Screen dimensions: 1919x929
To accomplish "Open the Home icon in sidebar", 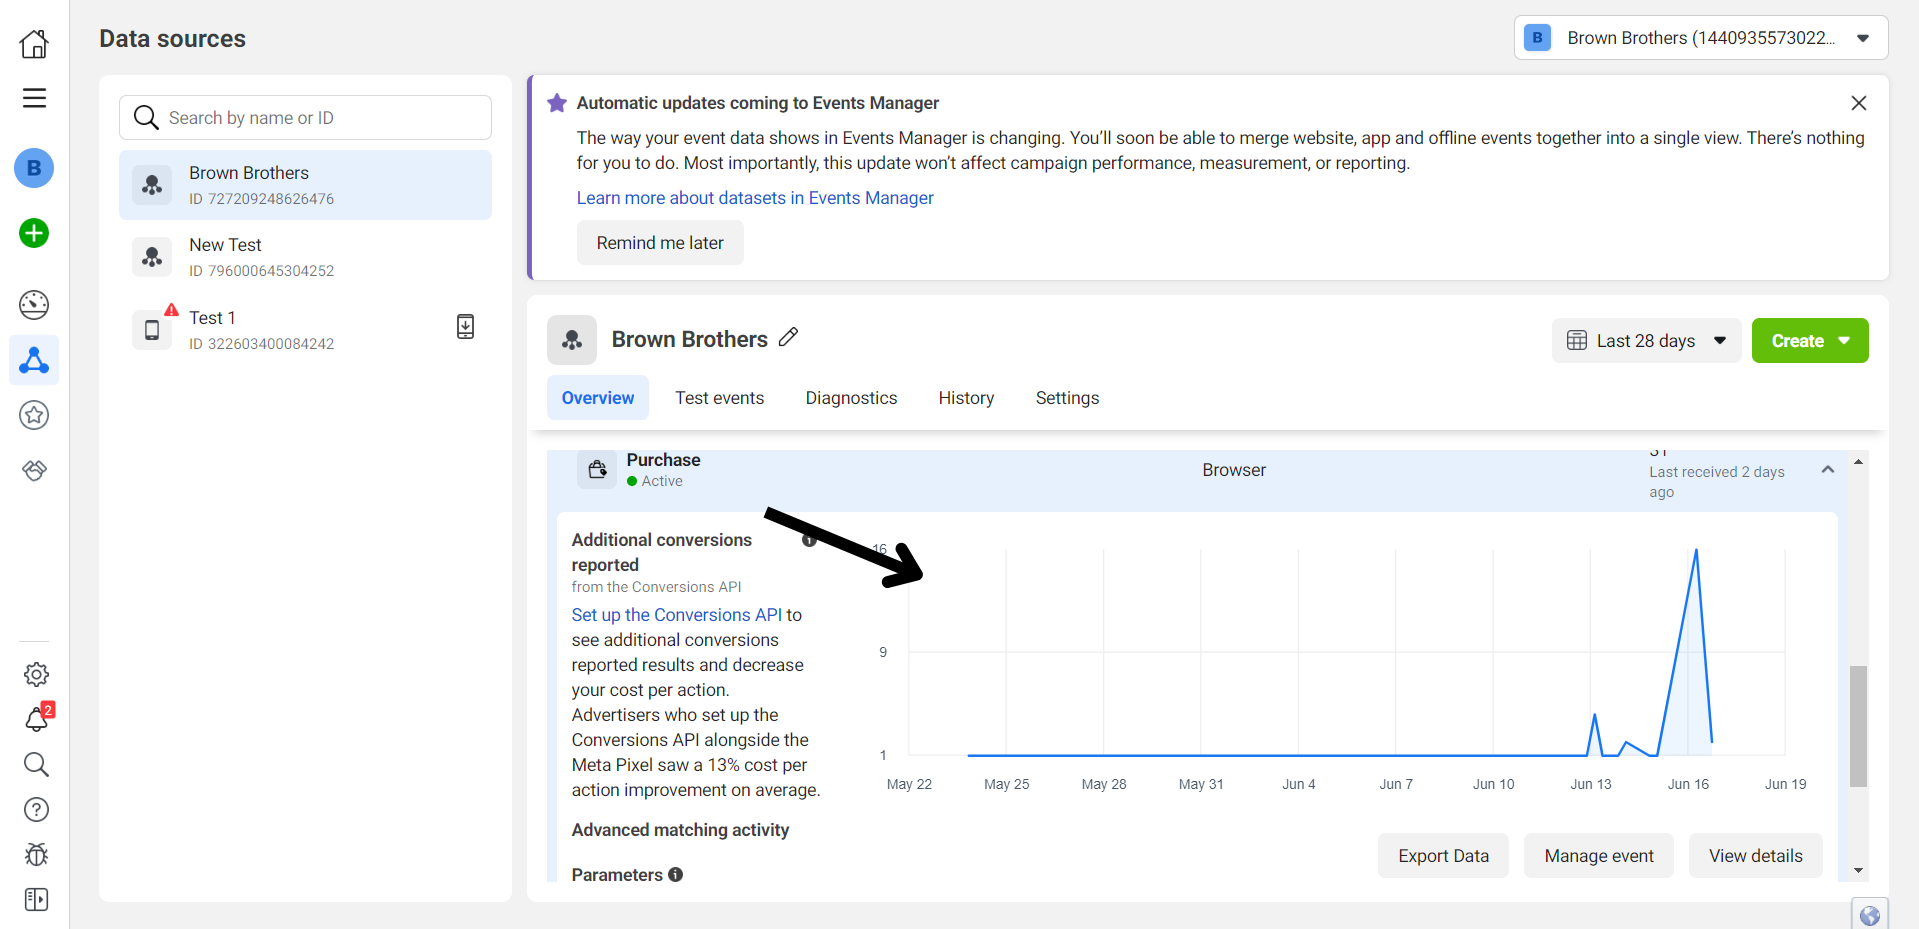I will [x=34, y=44].
